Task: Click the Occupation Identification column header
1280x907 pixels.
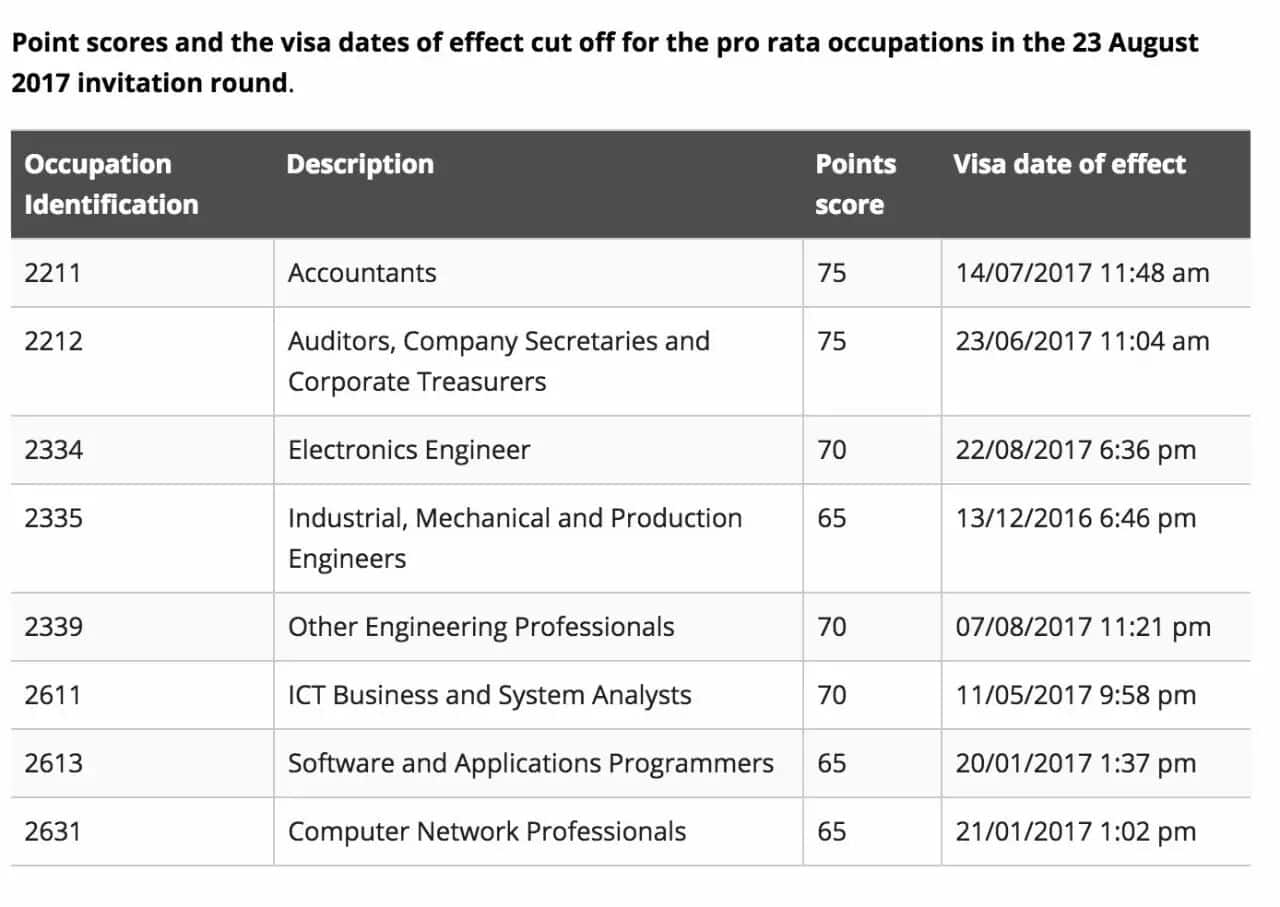Action: [142, 184]
